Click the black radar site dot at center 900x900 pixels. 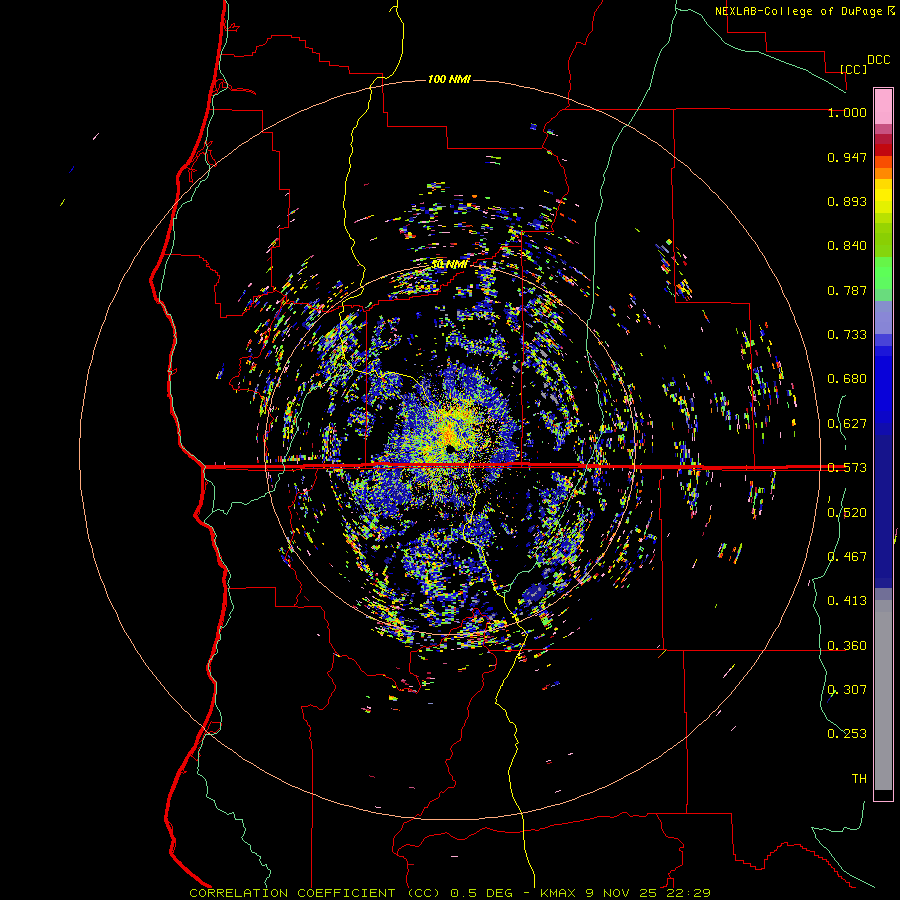tap(451, 448)
